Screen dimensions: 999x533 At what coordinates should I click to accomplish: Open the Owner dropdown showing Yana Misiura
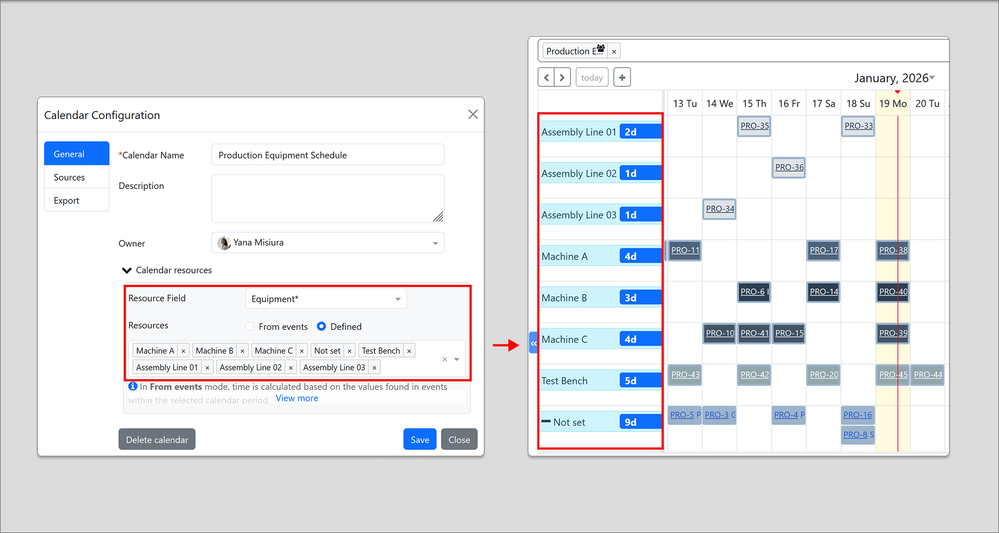(x=327, y=243)
